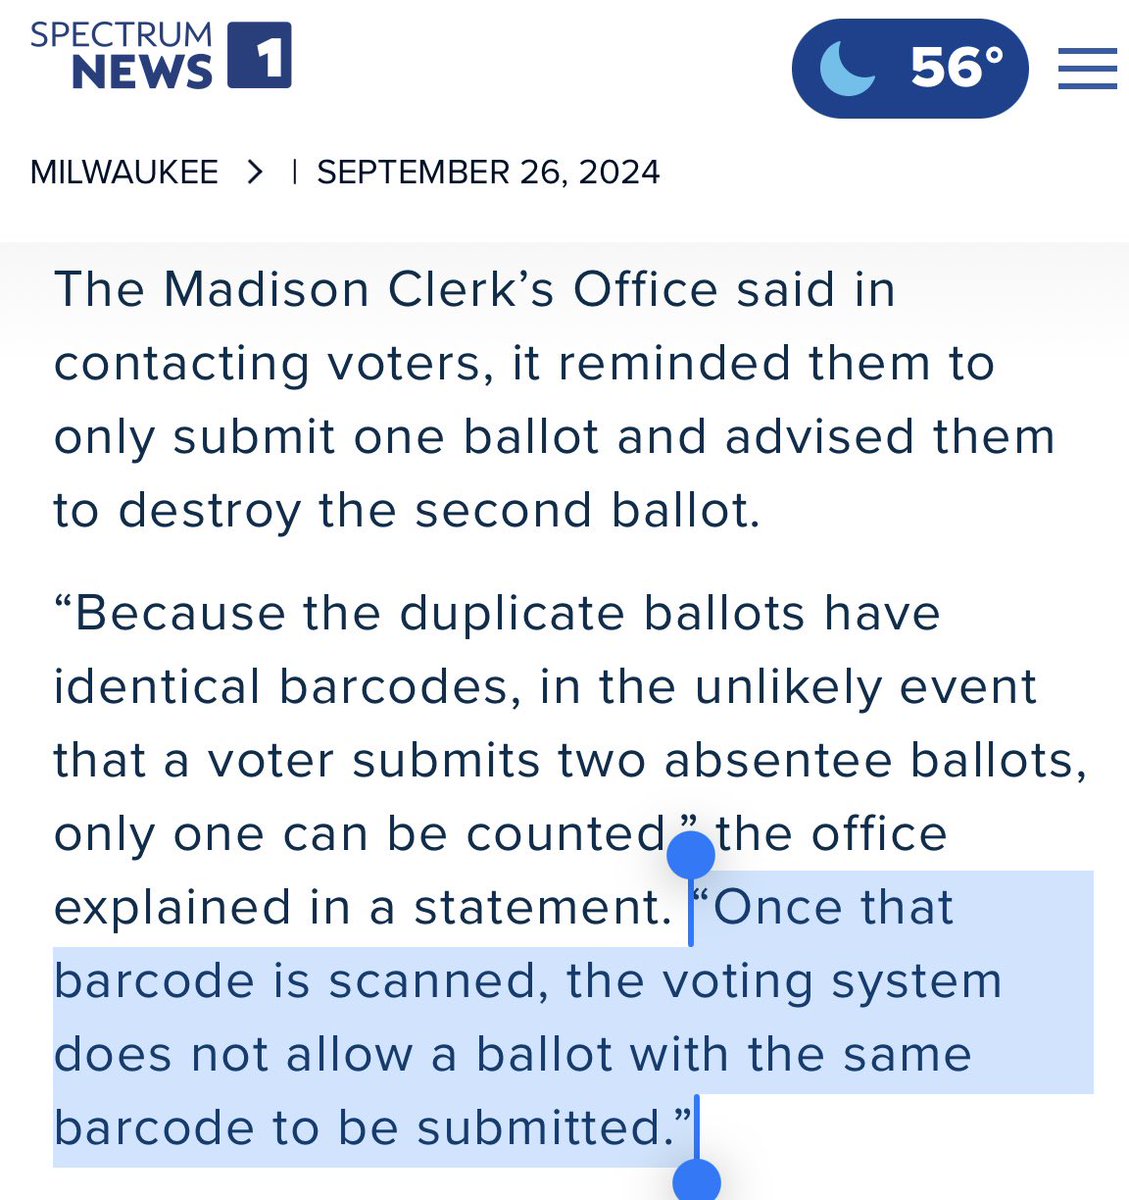The image size is (1129, 1200).
Task: Click the highlighted words 'voting system'
Action: (x=833, y=981)
